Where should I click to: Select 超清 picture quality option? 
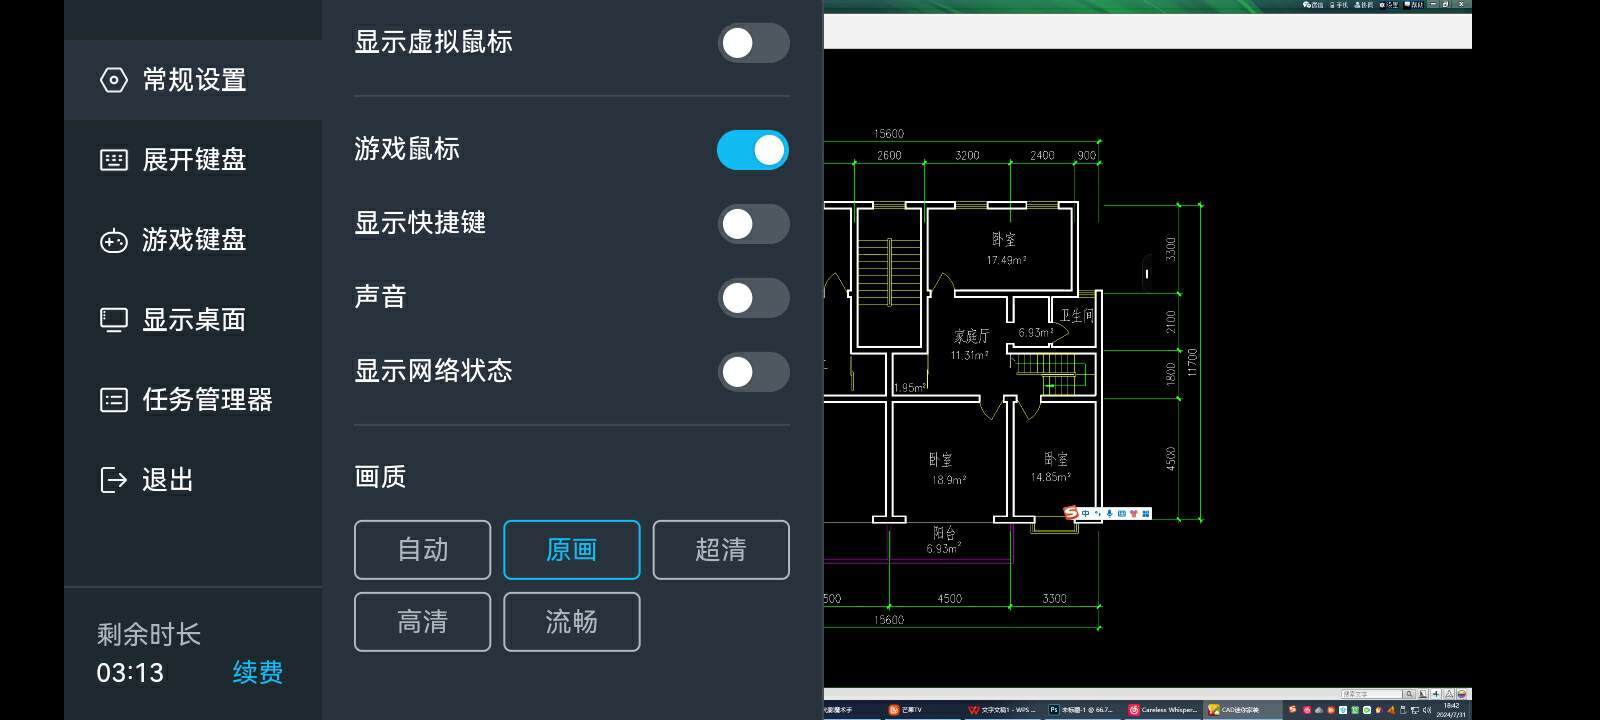click(x=721, y=550)
